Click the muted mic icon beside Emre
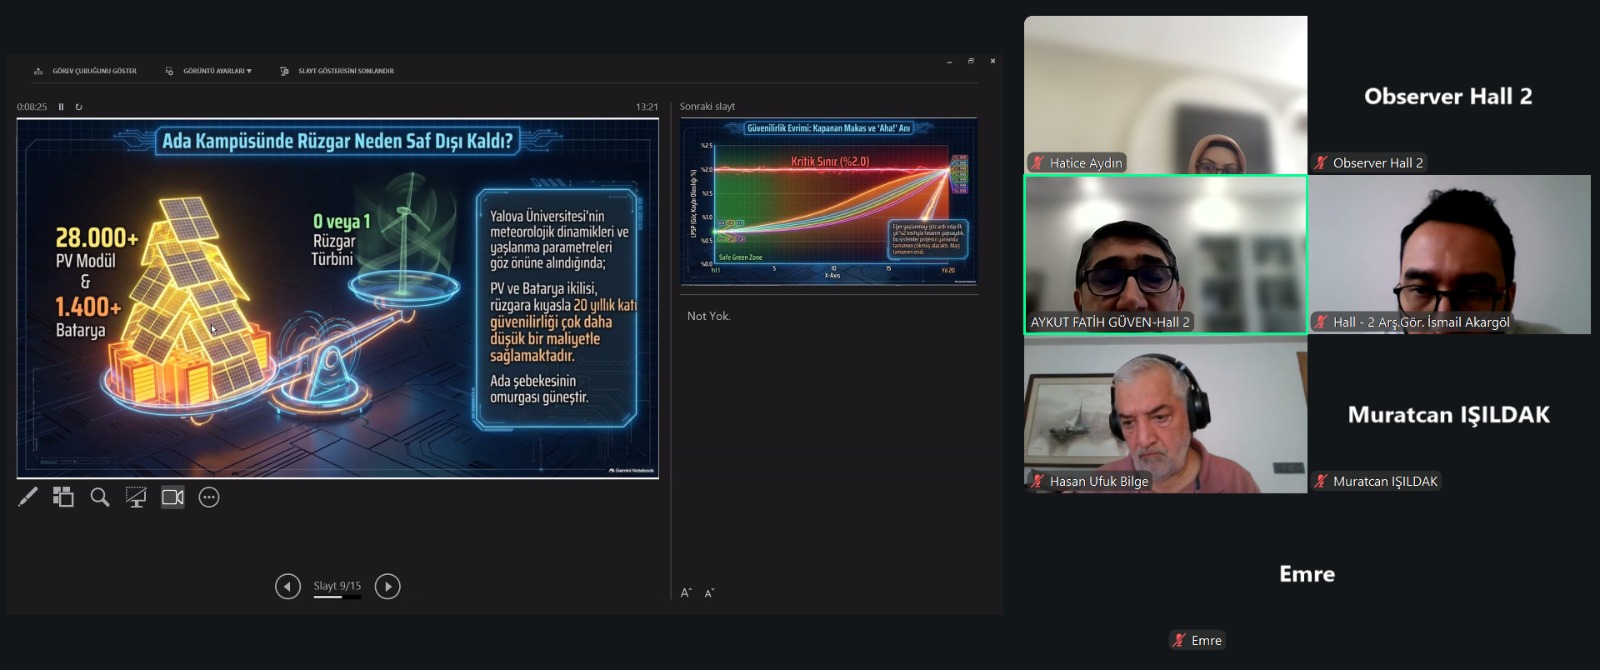 tap(1179, 640)
